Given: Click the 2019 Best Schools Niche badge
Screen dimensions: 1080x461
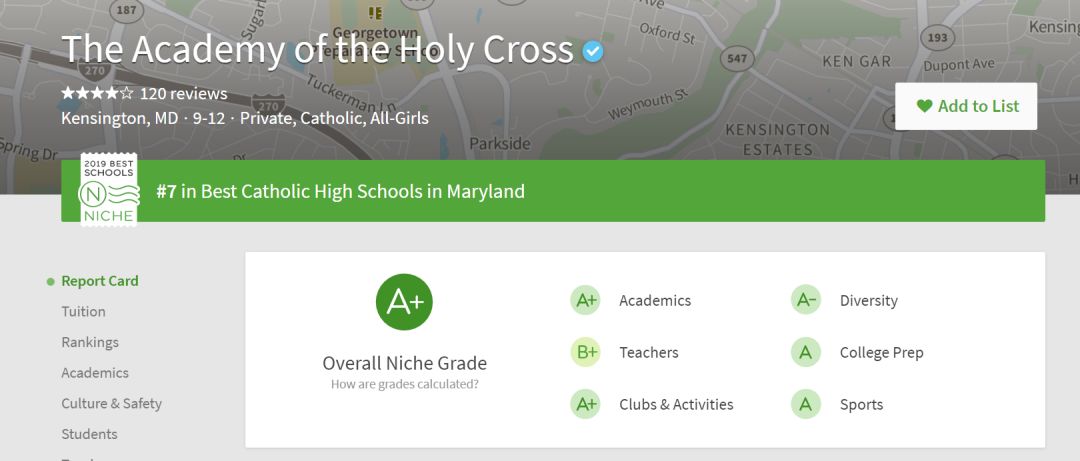Looking at the screenshot, I should (109, 189).
